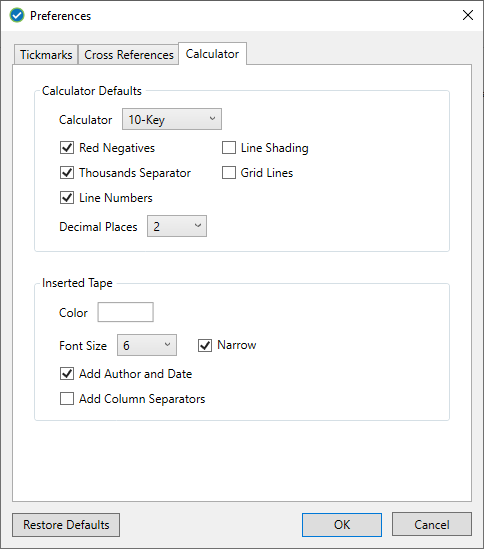Image resolution: width=484 pixels, height=549 pixels.
Task: Uncheck the Red Negatives checkbox
Action: [x=67, y=148]
